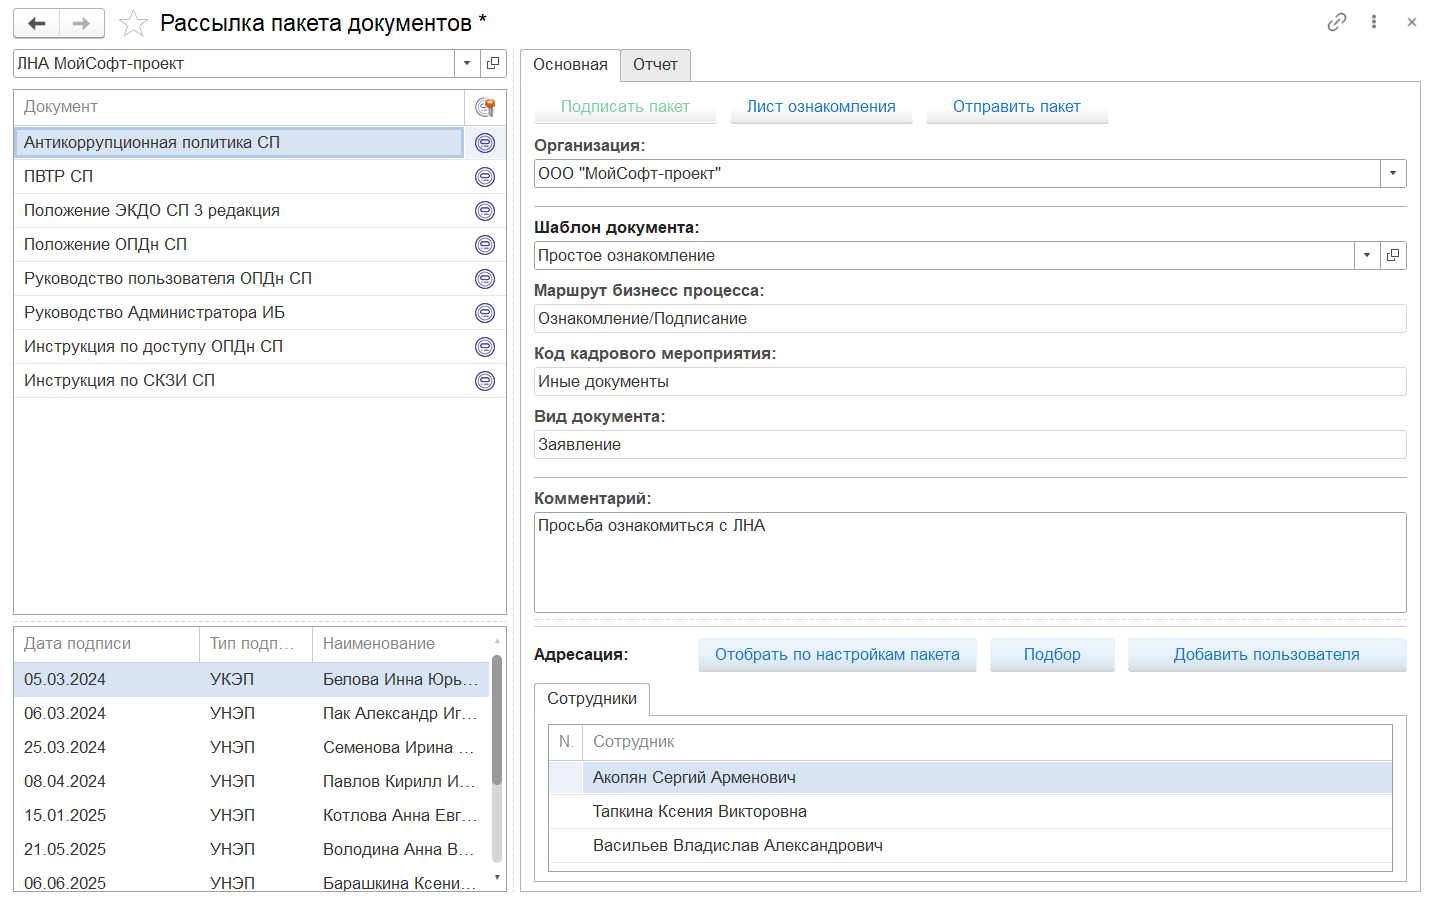This screenshot has width=1435, height=904.
Task: Click Добавить пользователя
Action: [1267, 655]
